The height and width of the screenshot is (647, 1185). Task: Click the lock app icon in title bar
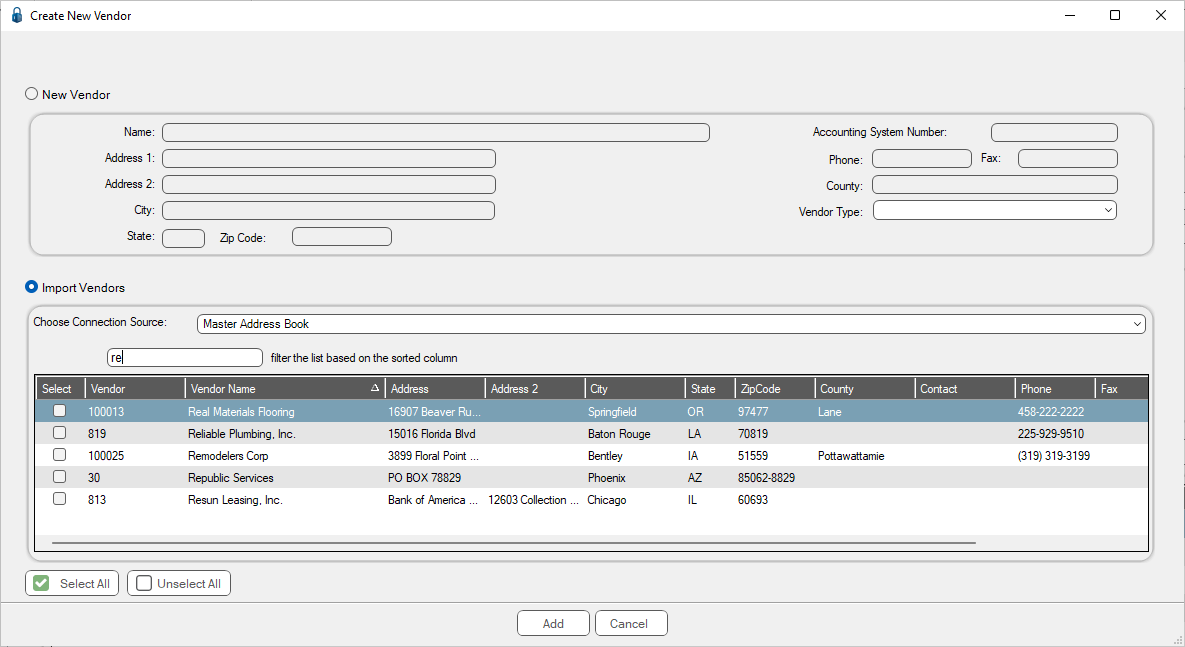coord(17,15)
